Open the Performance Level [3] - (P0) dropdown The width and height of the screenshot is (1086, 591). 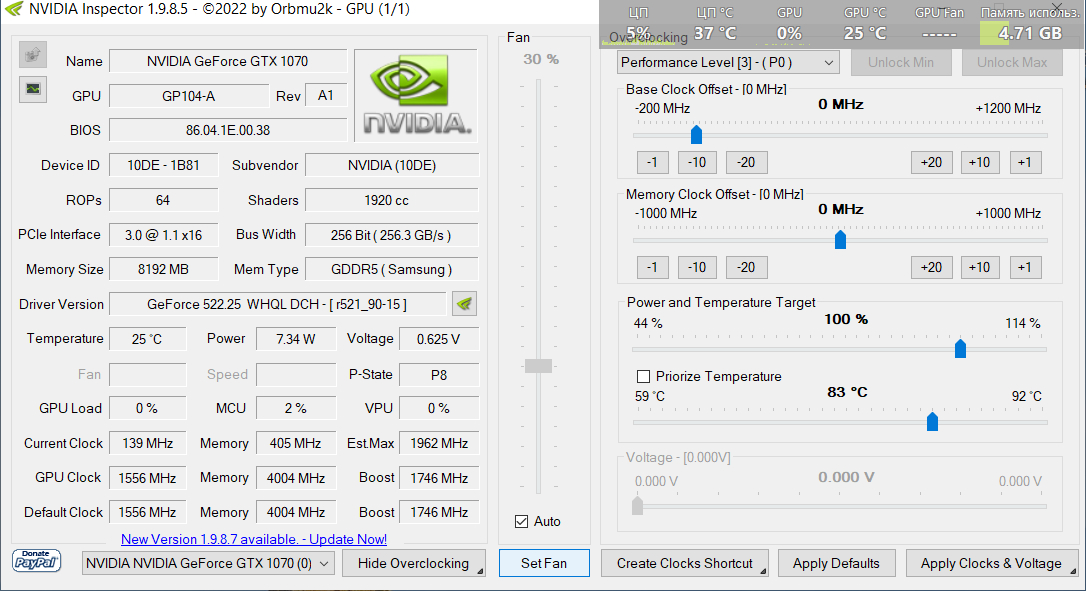(728, 62)
